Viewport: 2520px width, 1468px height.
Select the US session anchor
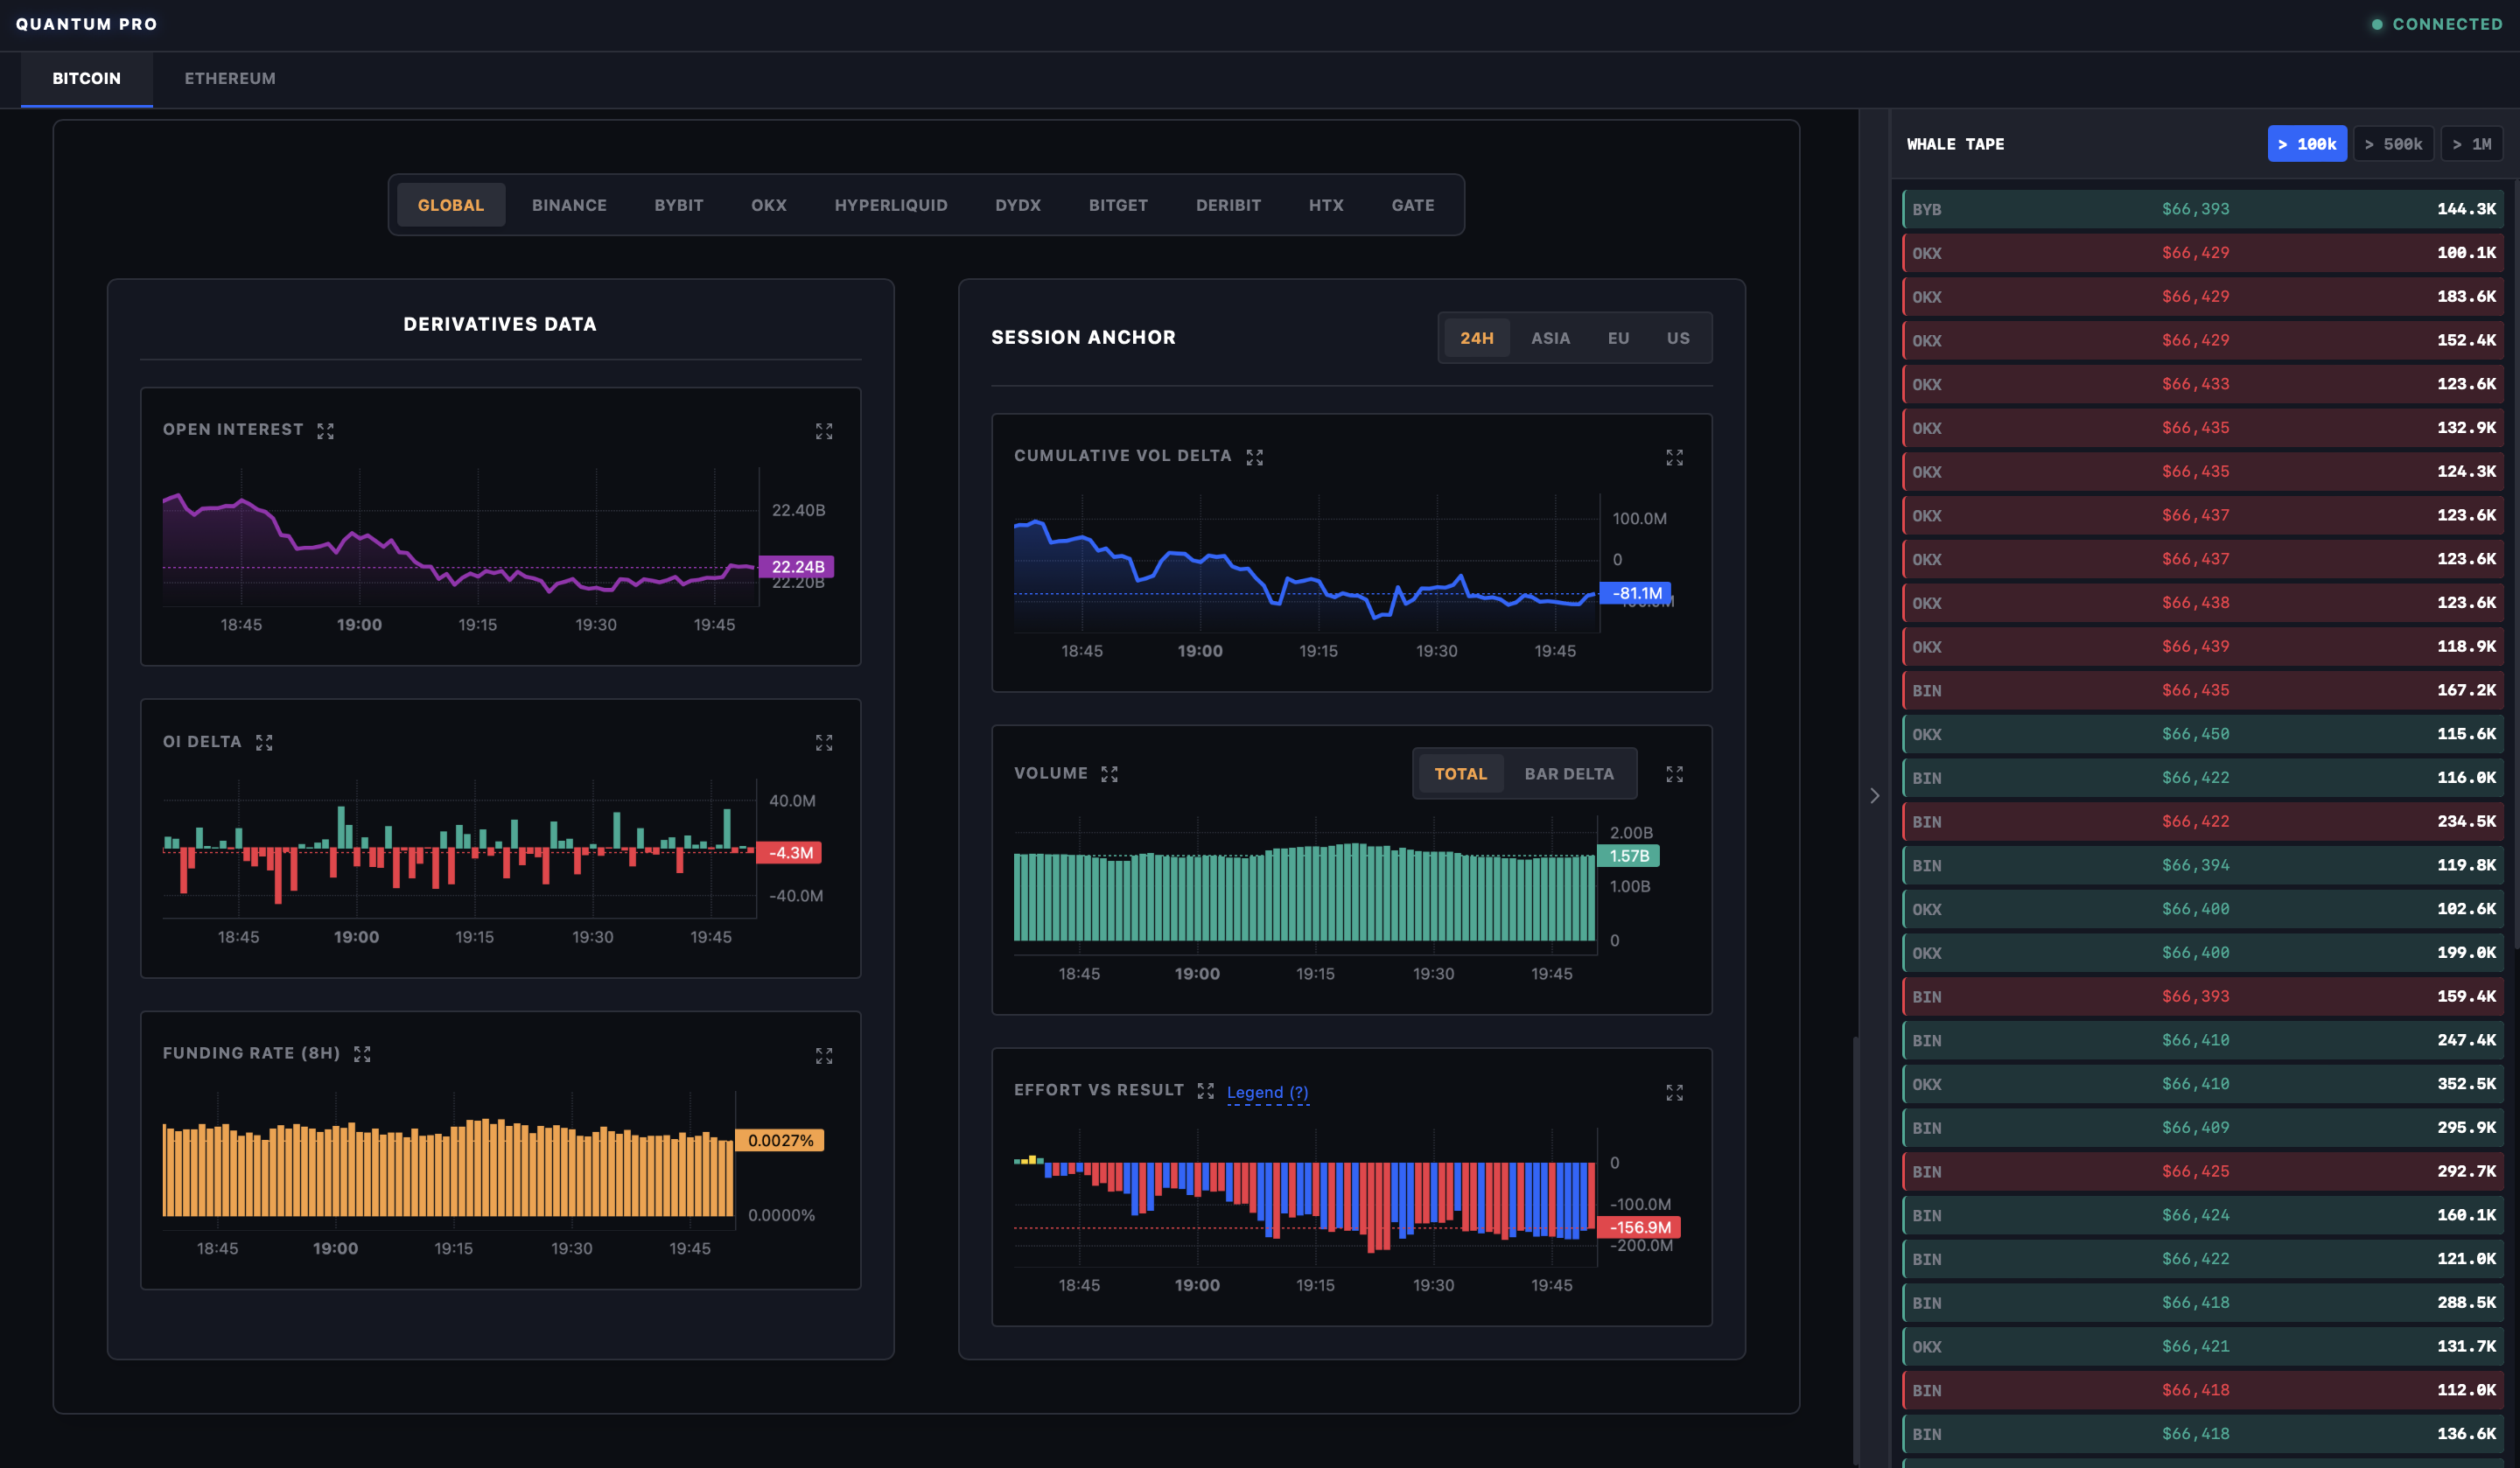(x=1677, y=338)
